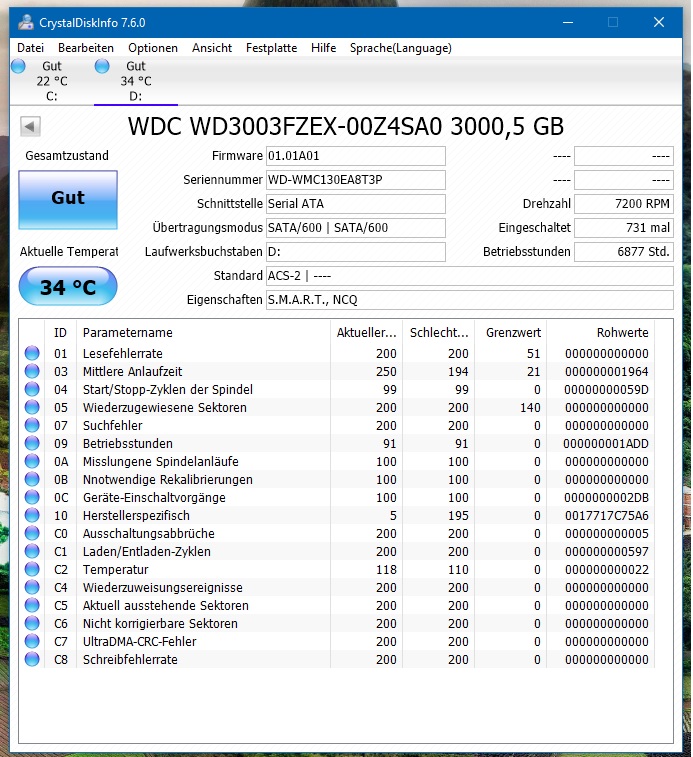
Task: Click the Eigenschaften field S.M.A.R.T., NCQ
Action: tap(469, 300)
